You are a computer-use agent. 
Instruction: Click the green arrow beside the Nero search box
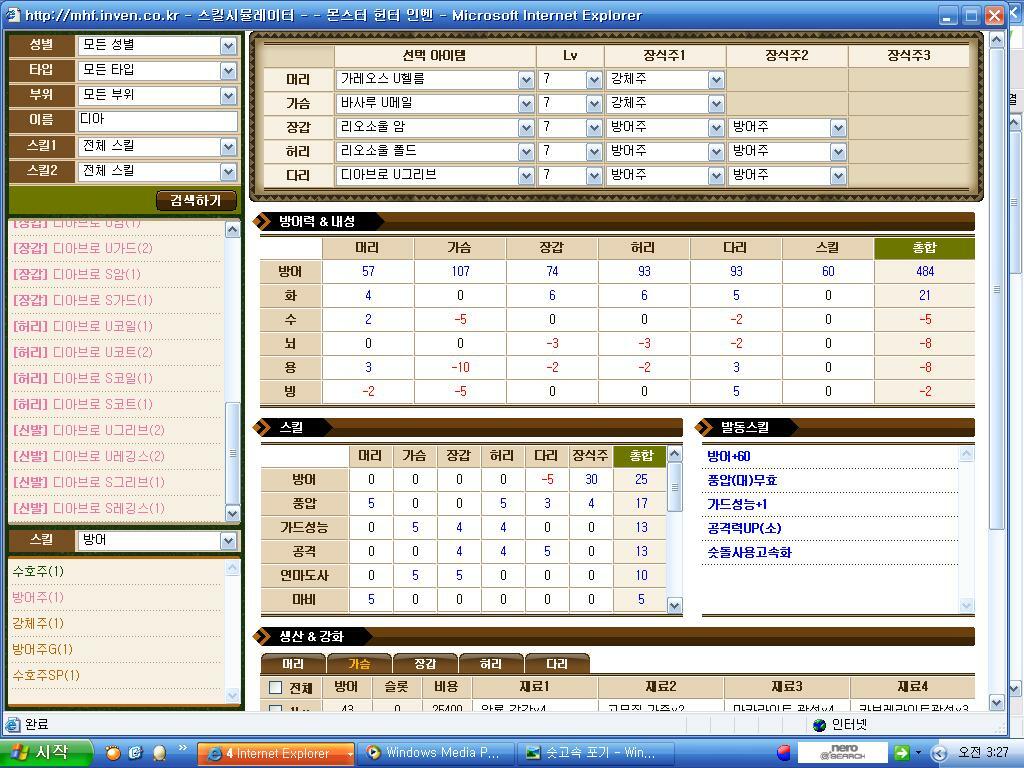tap(903, 752)
